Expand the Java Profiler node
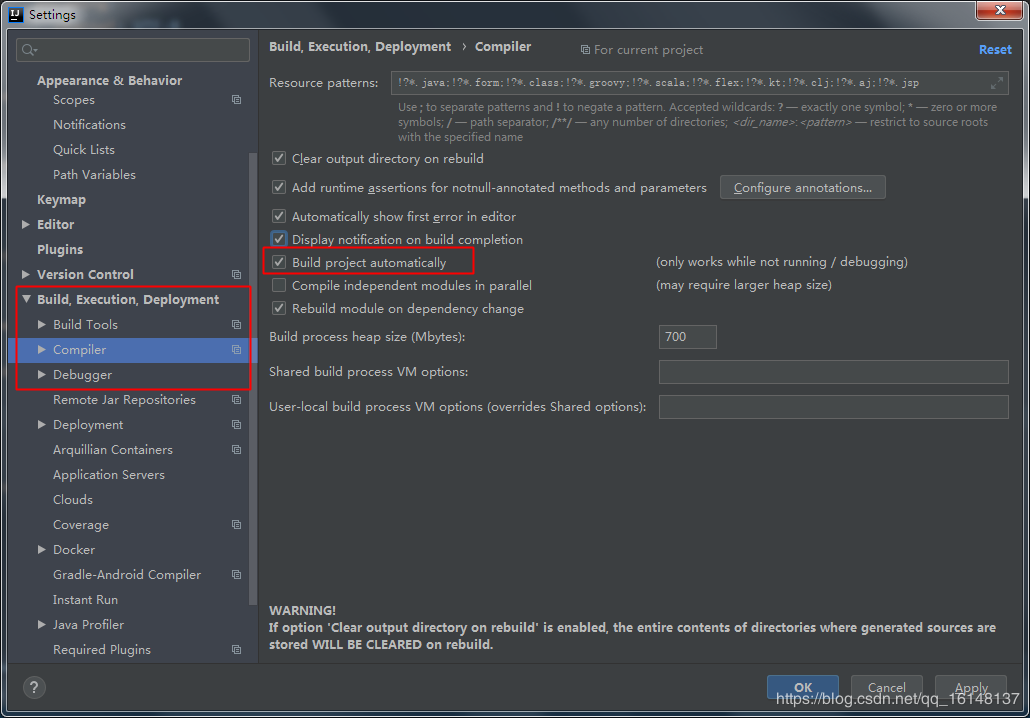 tap(41, 624)
